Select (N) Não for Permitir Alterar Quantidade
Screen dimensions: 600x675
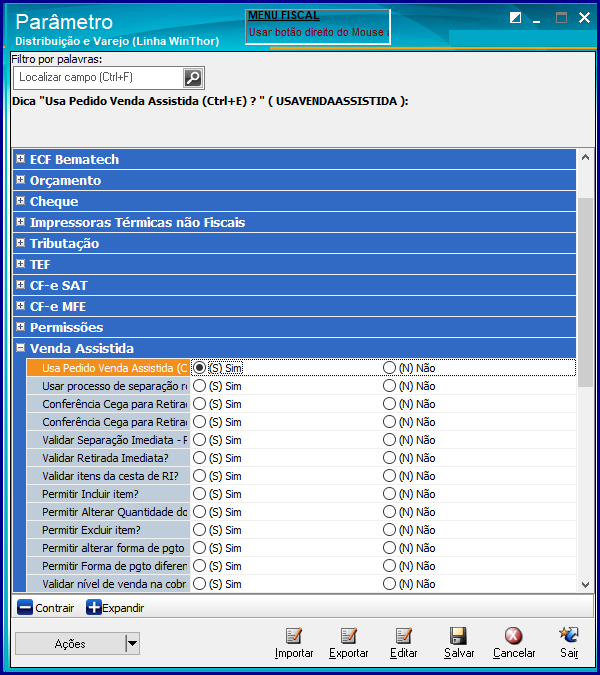[x=389, y=511]
